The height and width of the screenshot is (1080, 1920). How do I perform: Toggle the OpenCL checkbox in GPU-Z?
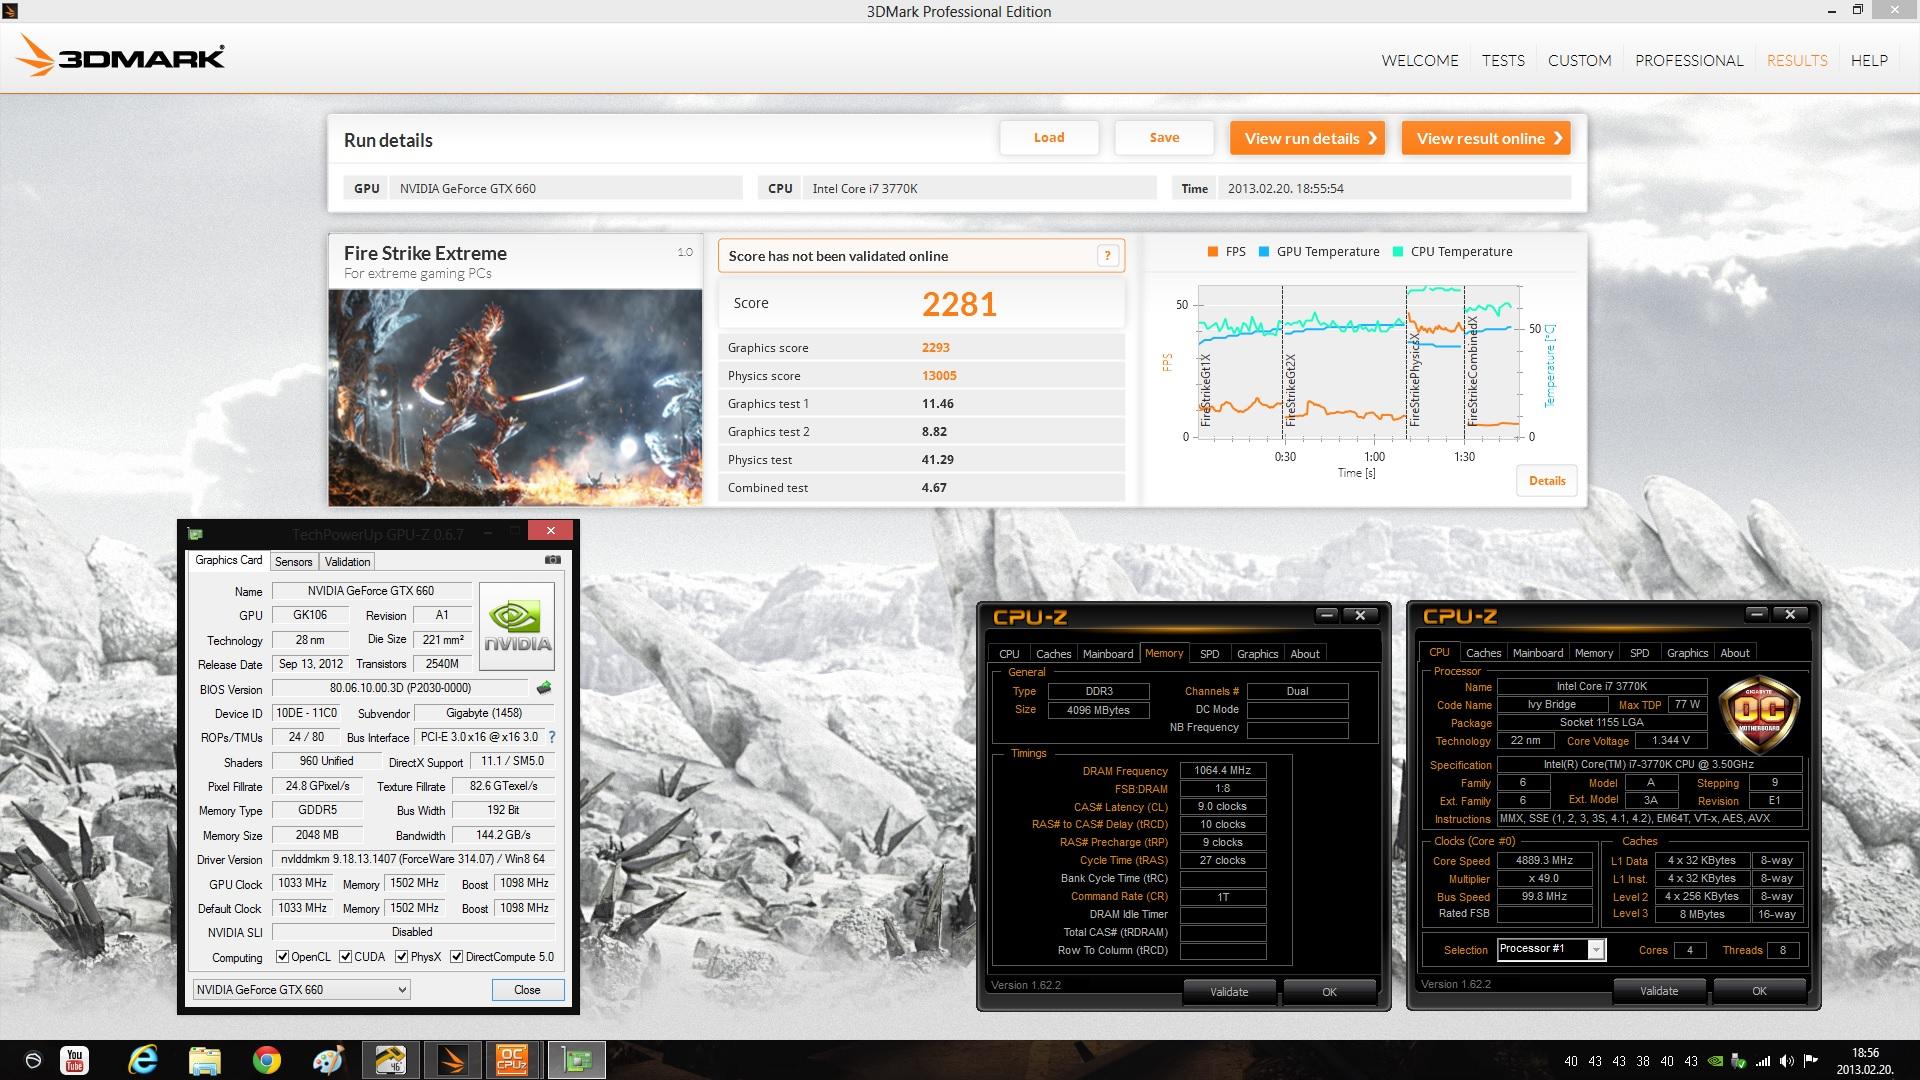point(282,957)
